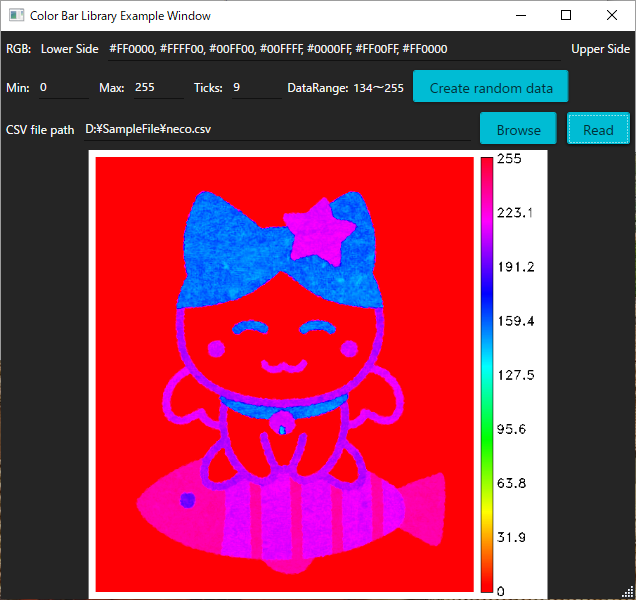Click the CSV file path label
The width and height of the screenshot is (636, 600).
40,130
